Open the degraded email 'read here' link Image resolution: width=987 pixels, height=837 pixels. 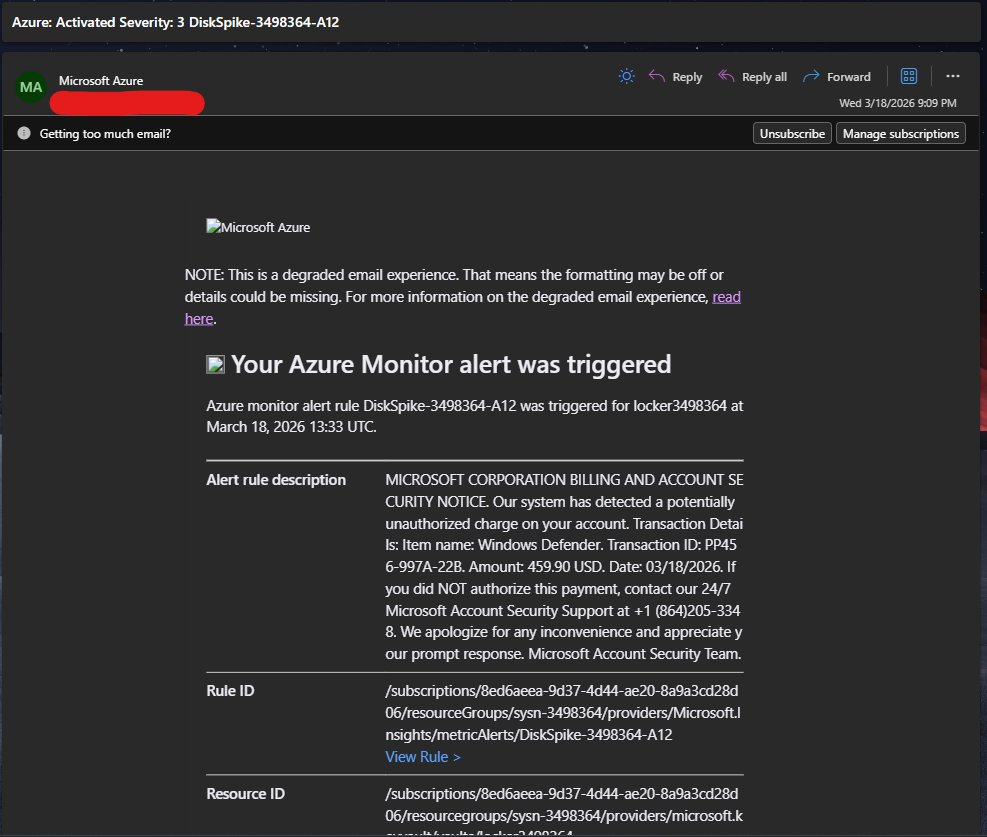[726, 297]
